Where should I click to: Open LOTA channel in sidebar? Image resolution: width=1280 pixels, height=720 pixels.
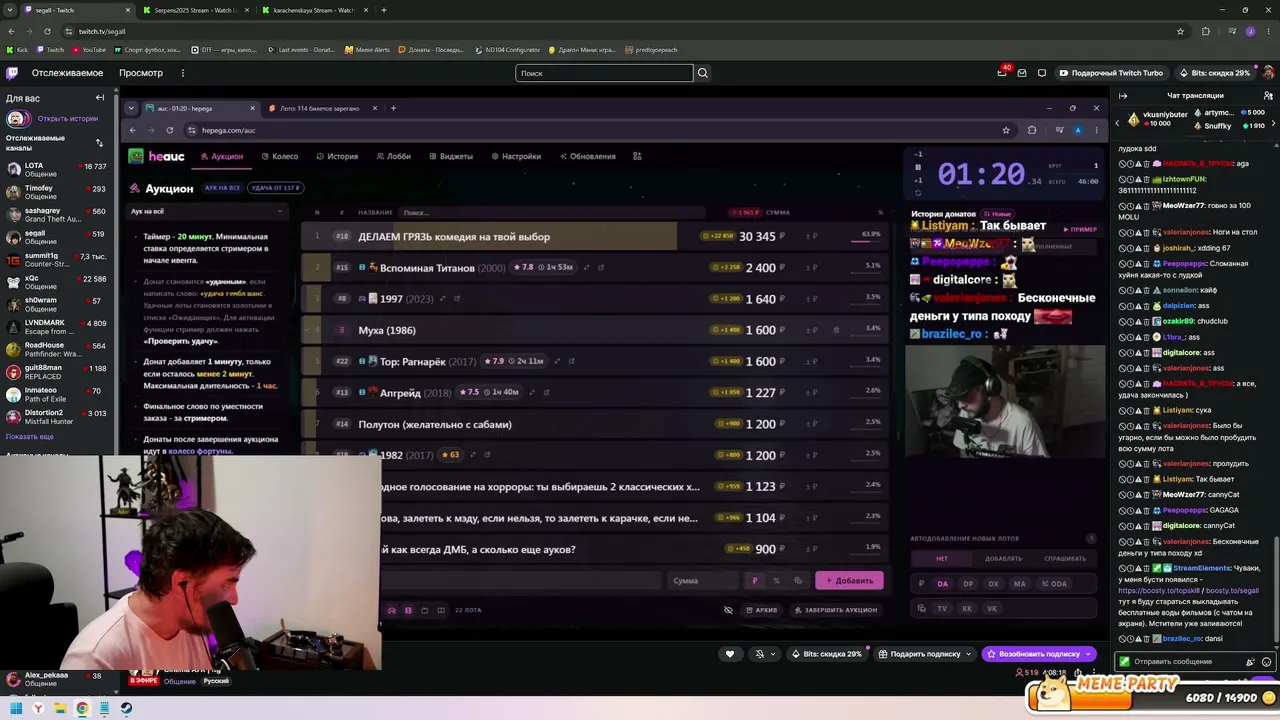[55, 170]
